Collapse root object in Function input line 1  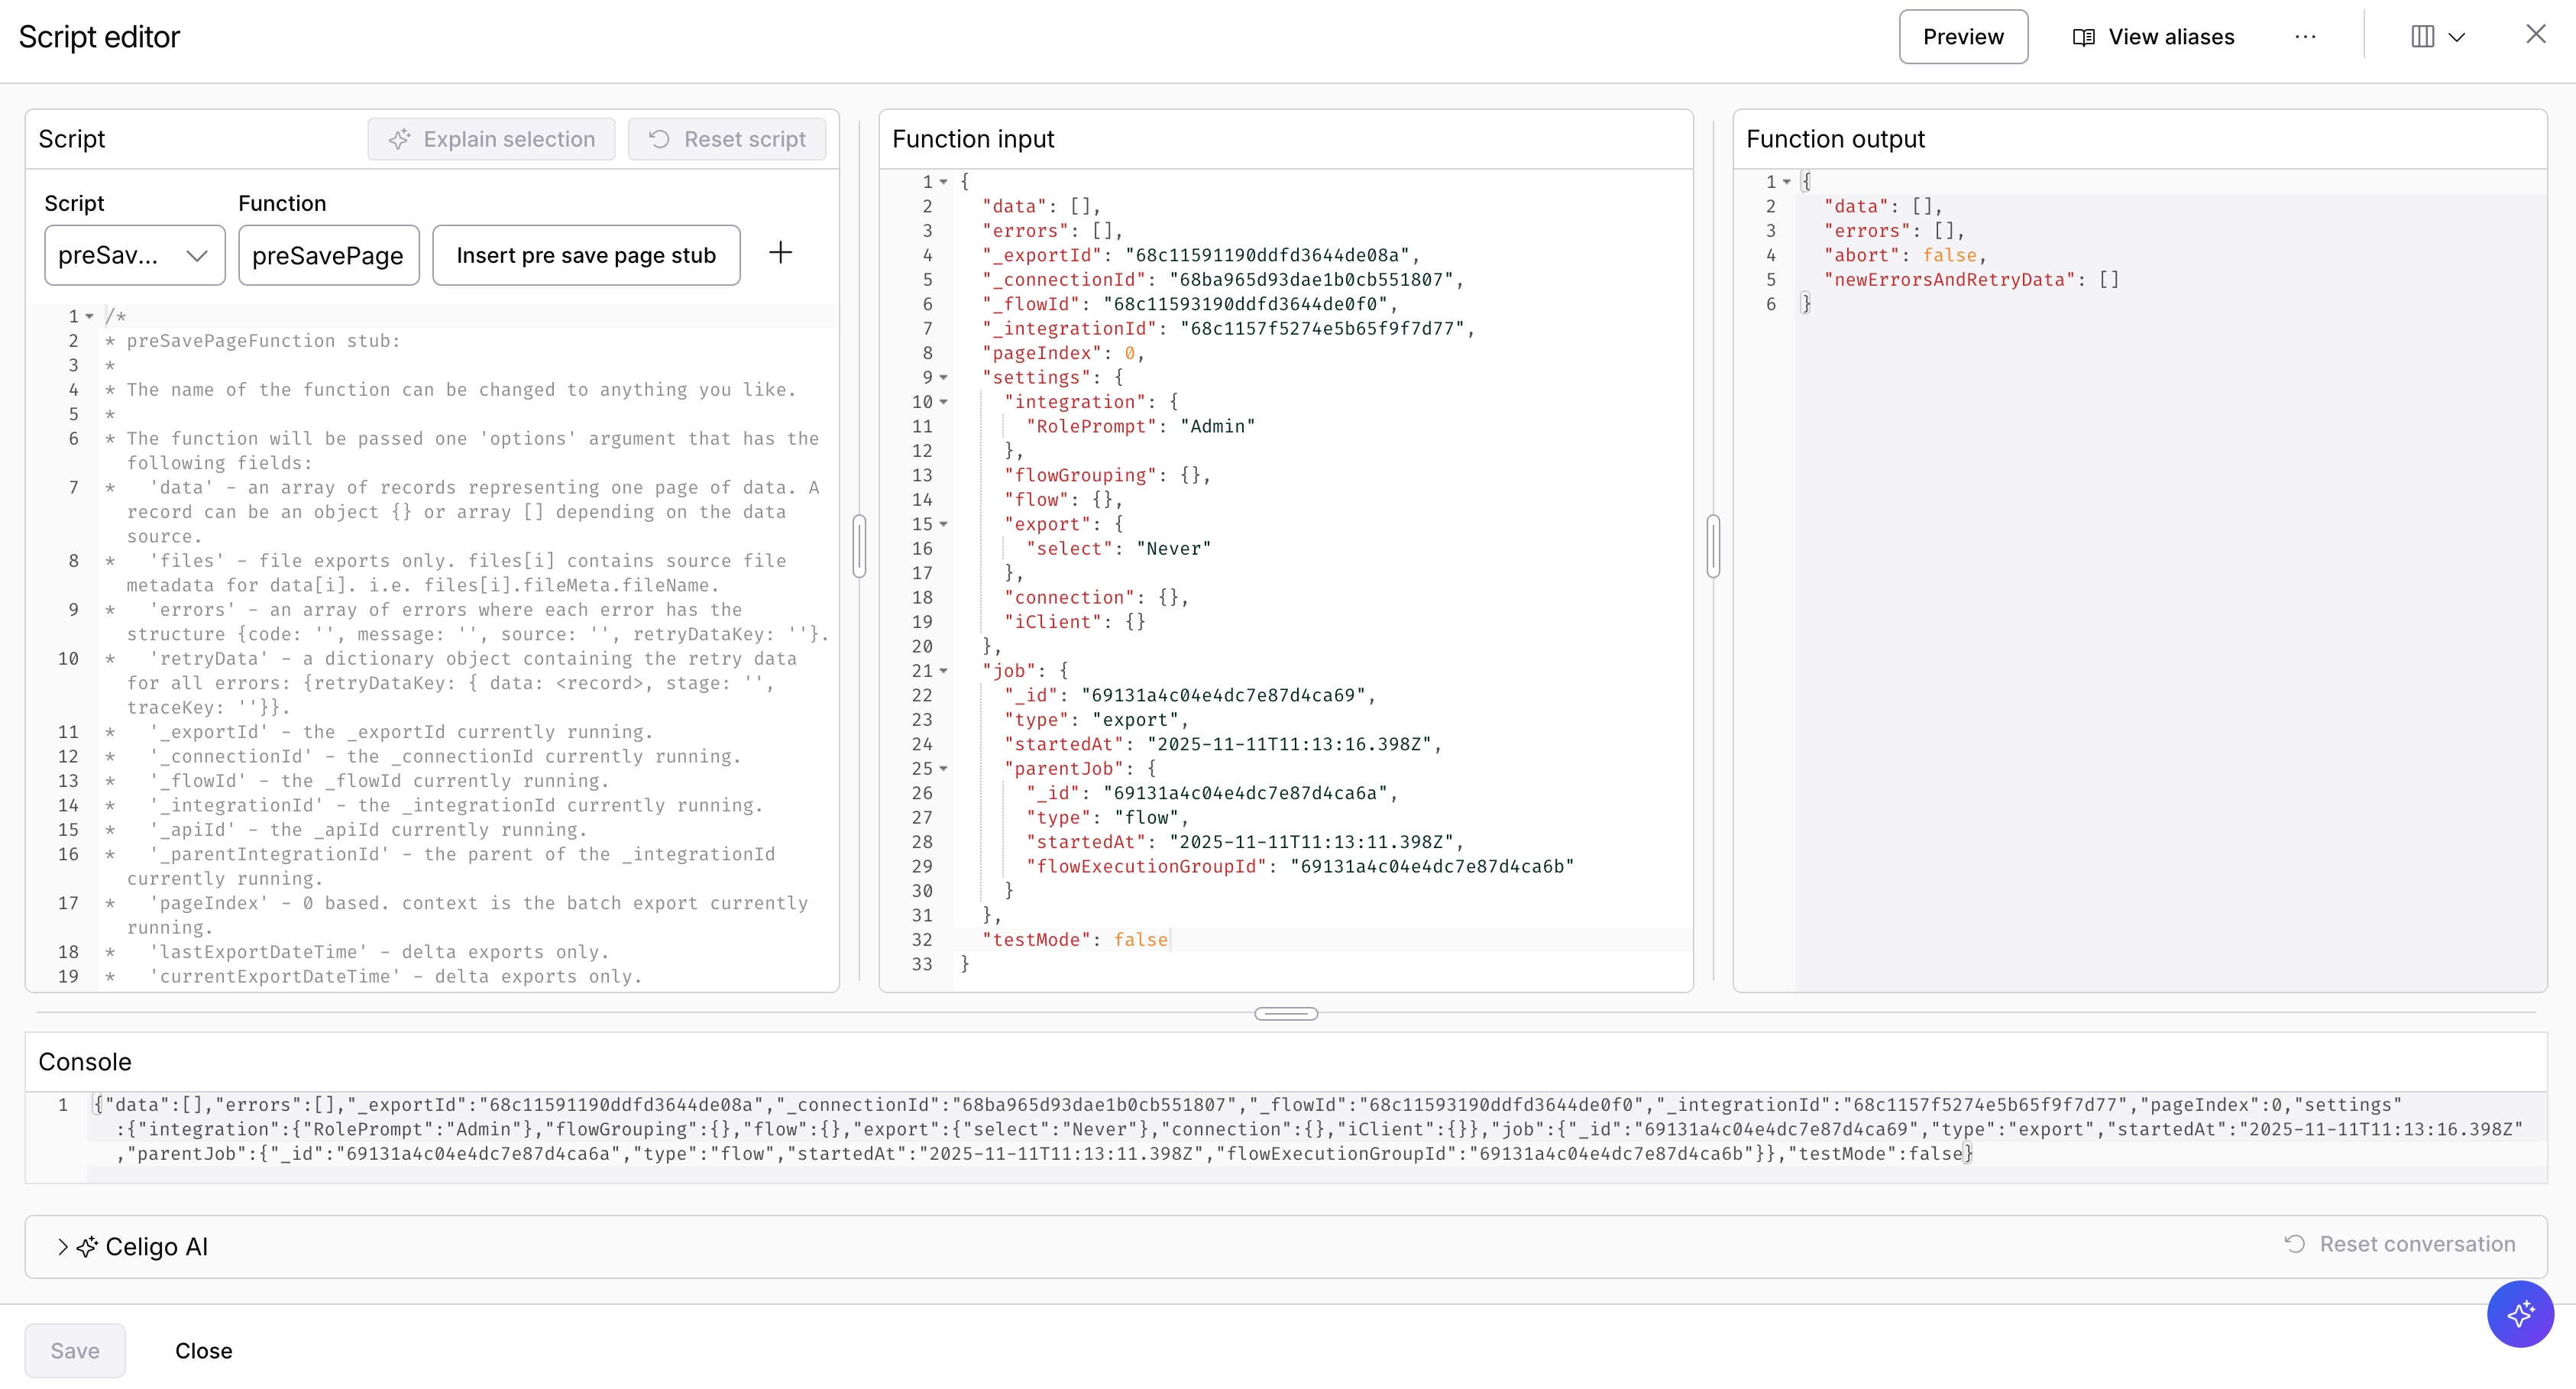(x=943, y=182)
